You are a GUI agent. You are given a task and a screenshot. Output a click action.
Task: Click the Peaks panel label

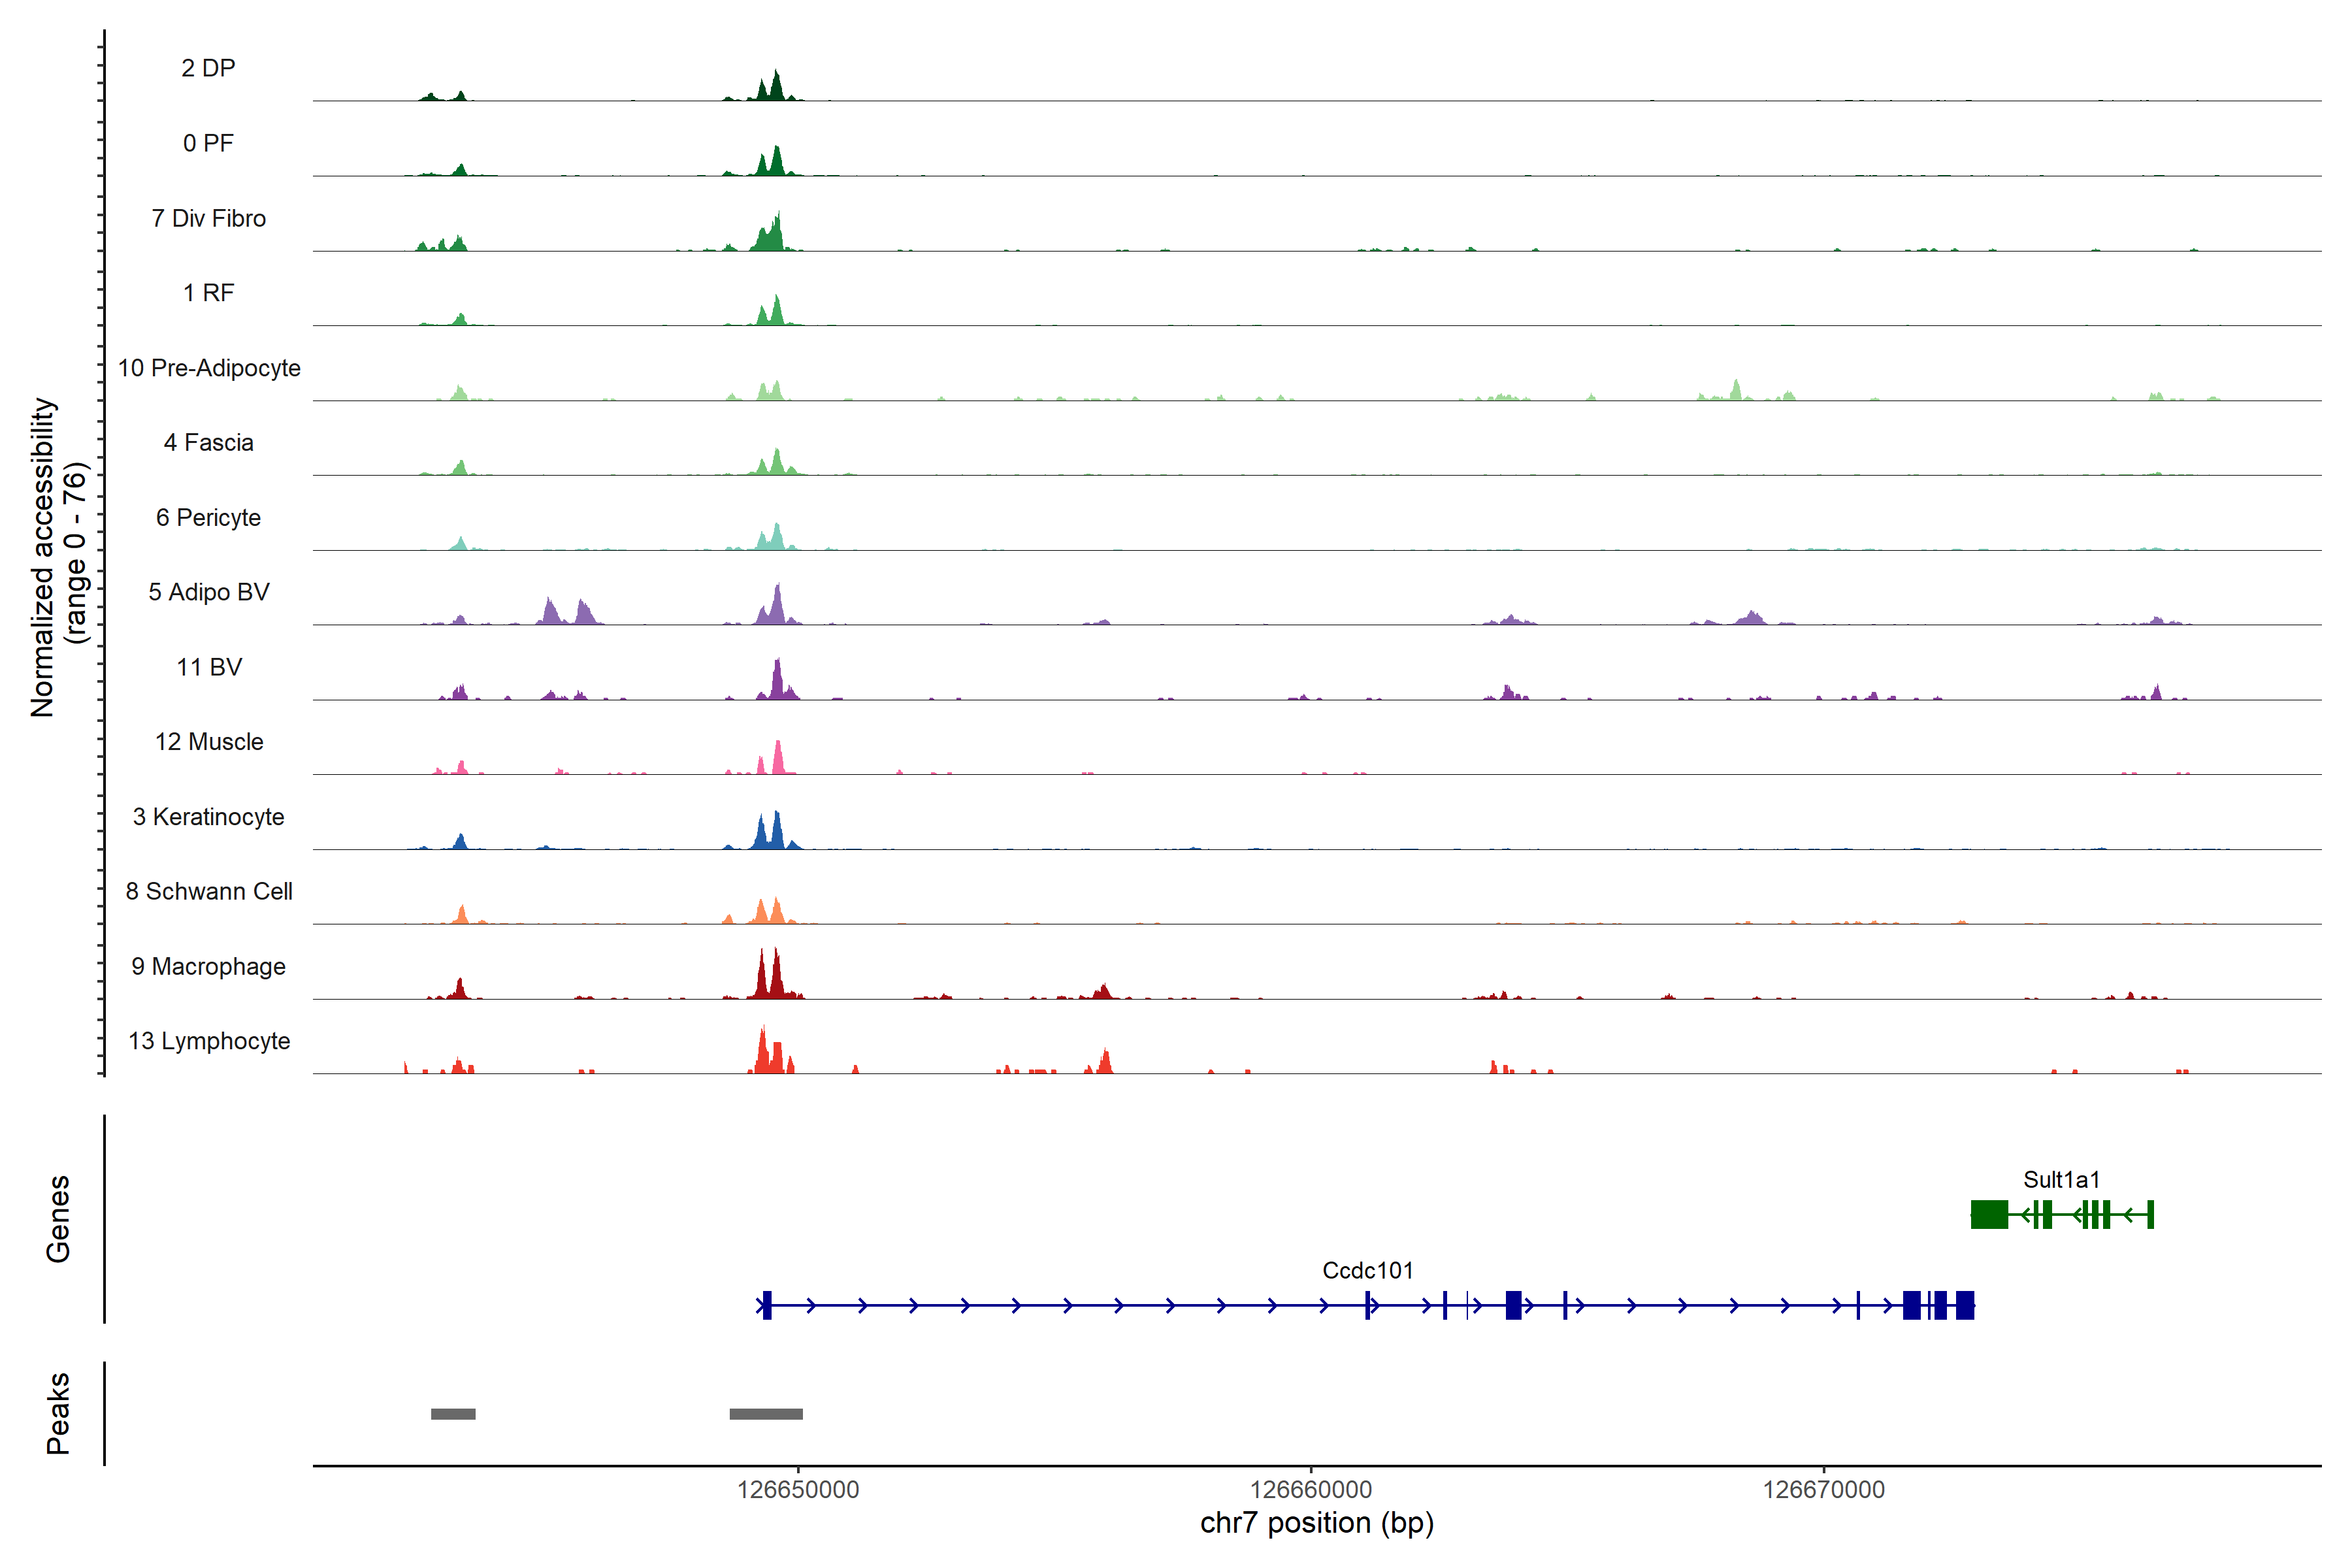point(58,1413)
